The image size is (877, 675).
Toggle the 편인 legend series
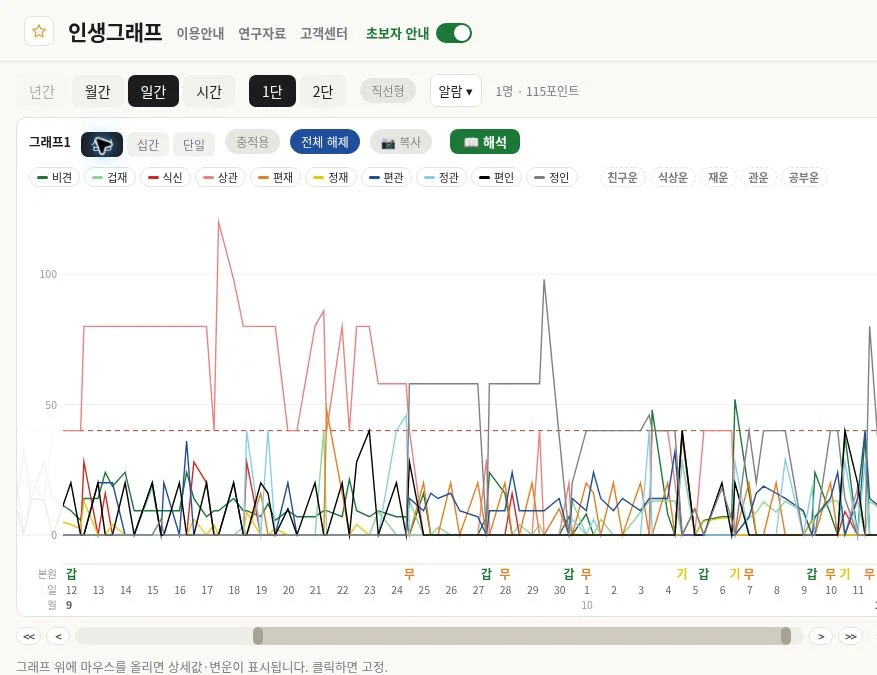[x=497, y=177]
